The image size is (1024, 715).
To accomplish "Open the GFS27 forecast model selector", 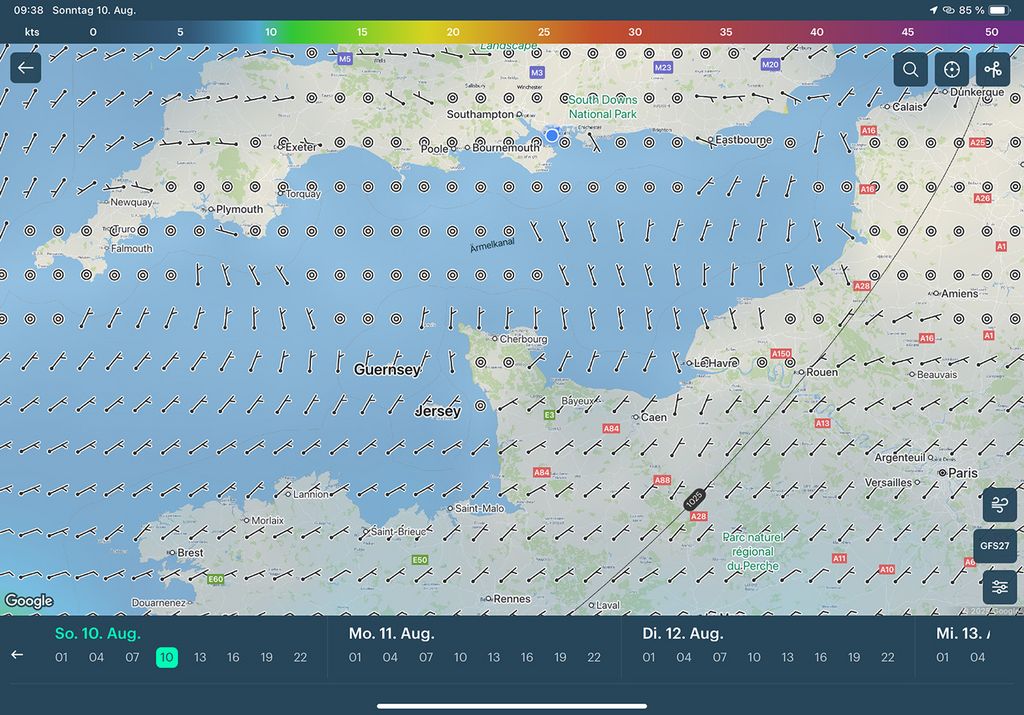I will coord(995,546).
